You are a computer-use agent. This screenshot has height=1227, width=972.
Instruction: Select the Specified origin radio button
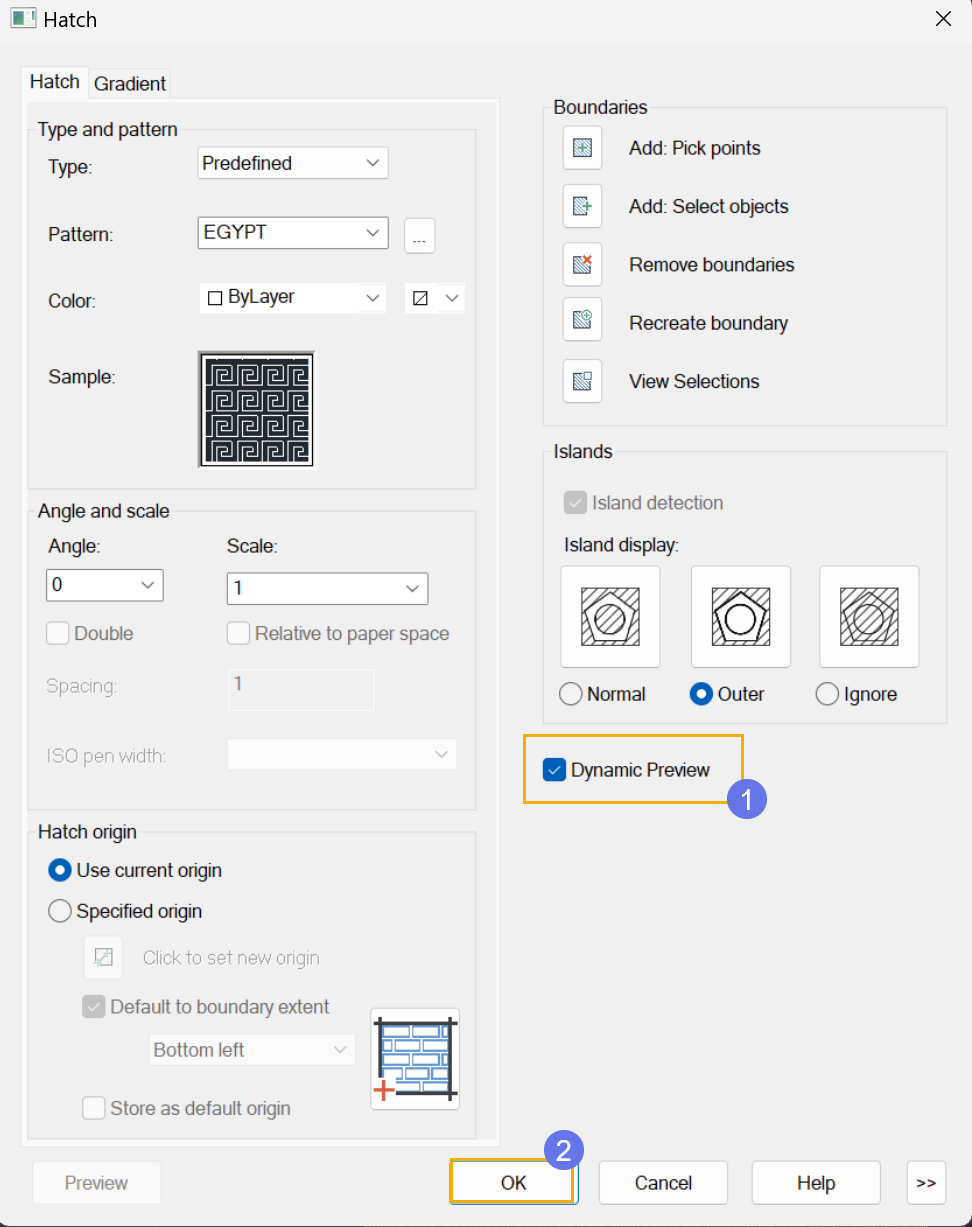[x=60, y=911]
